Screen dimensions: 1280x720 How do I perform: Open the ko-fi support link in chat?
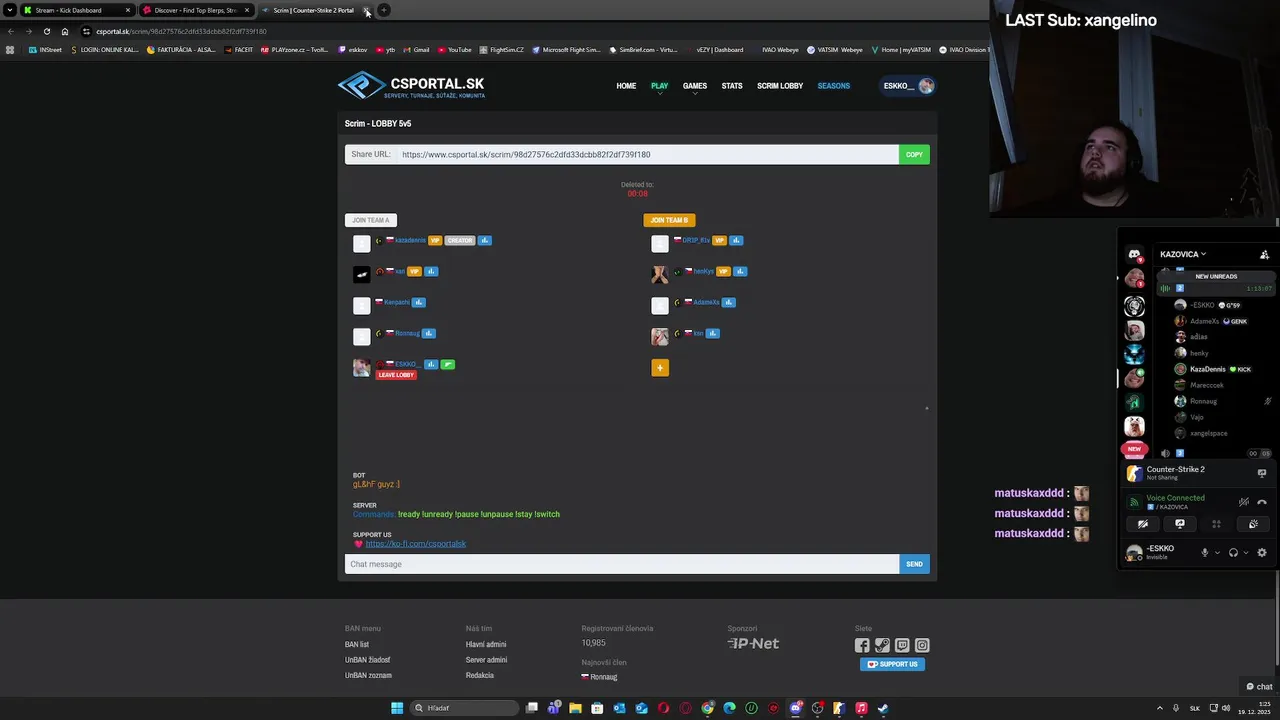tap(415, 544)
